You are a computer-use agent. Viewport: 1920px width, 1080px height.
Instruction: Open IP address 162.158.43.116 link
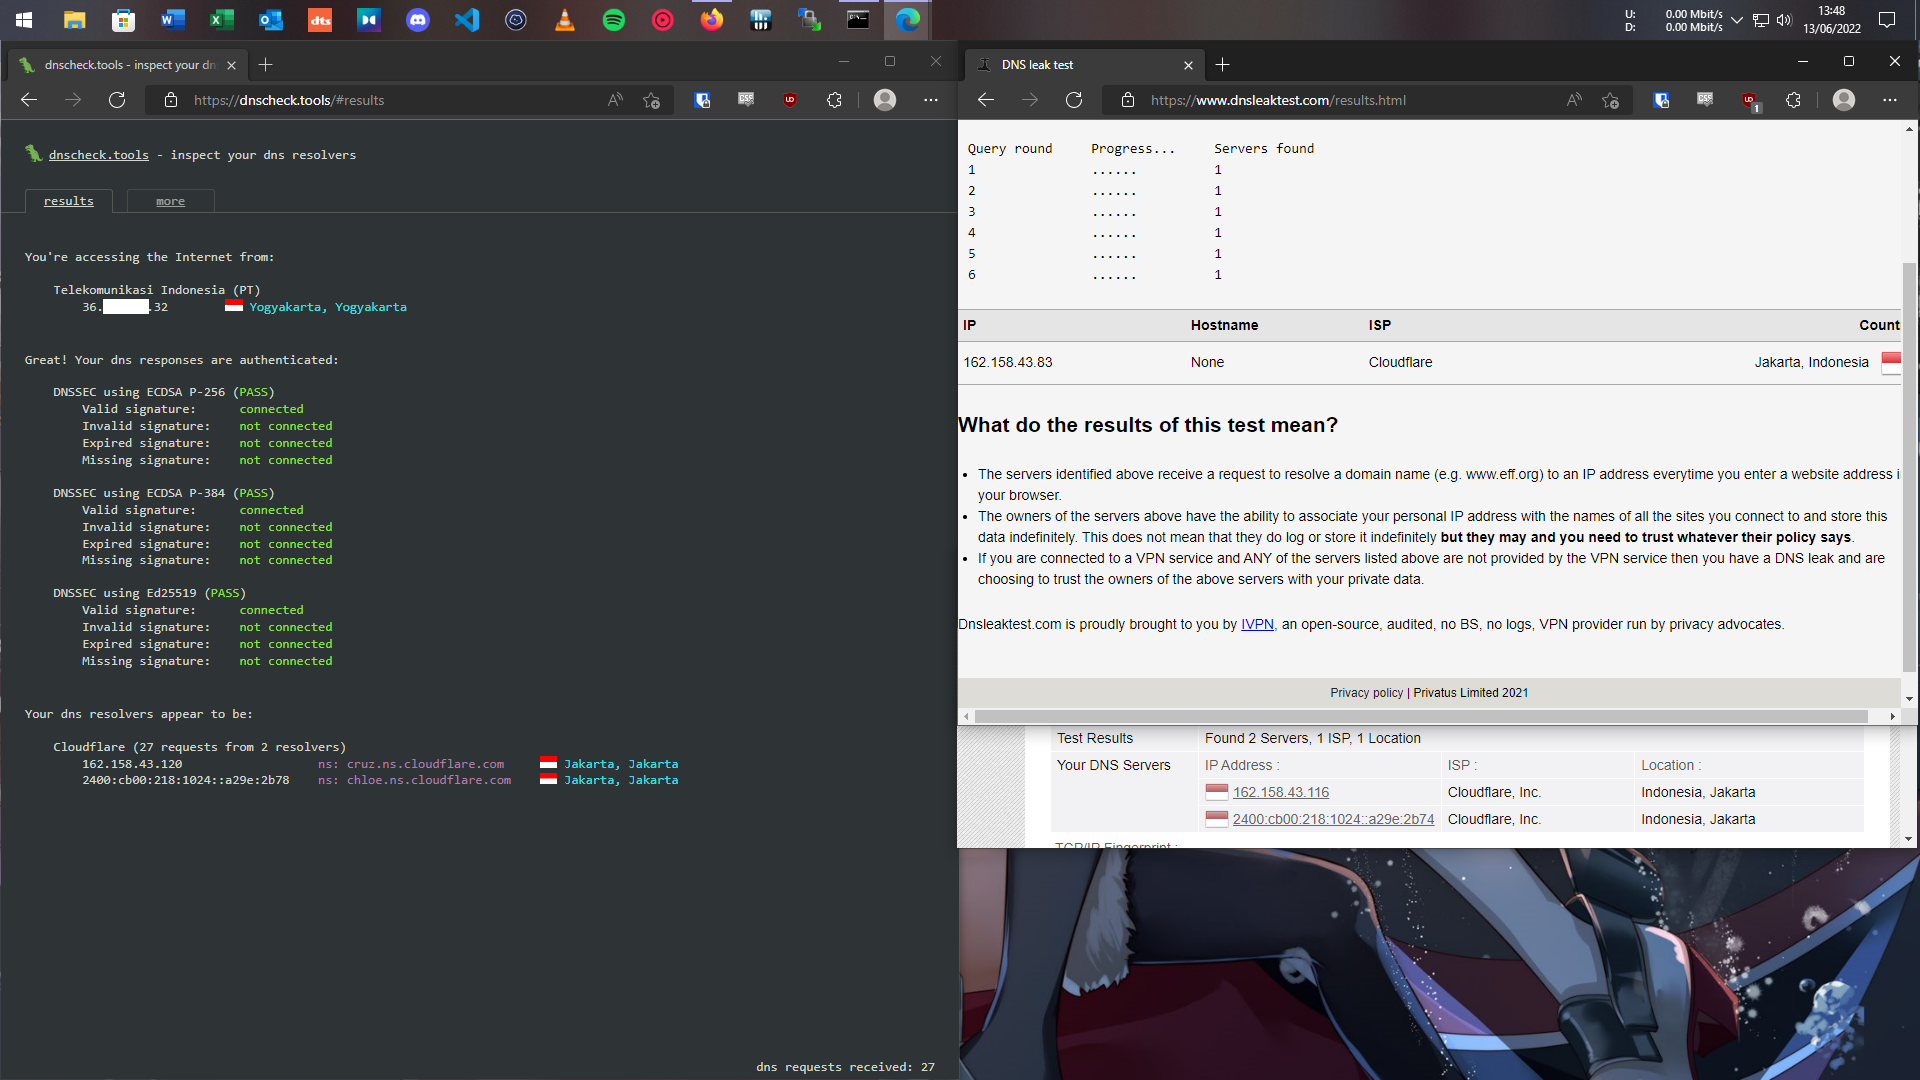tap(1281, 792)
